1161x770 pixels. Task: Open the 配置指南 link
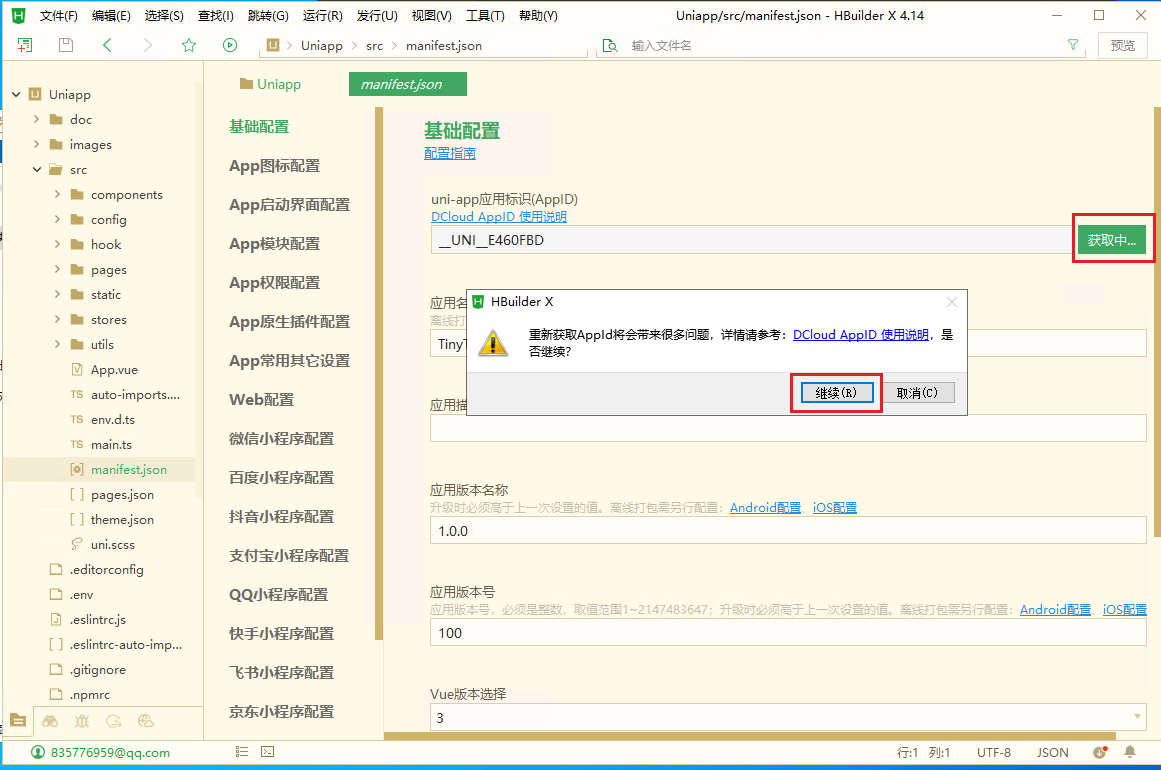pos(449,153)
